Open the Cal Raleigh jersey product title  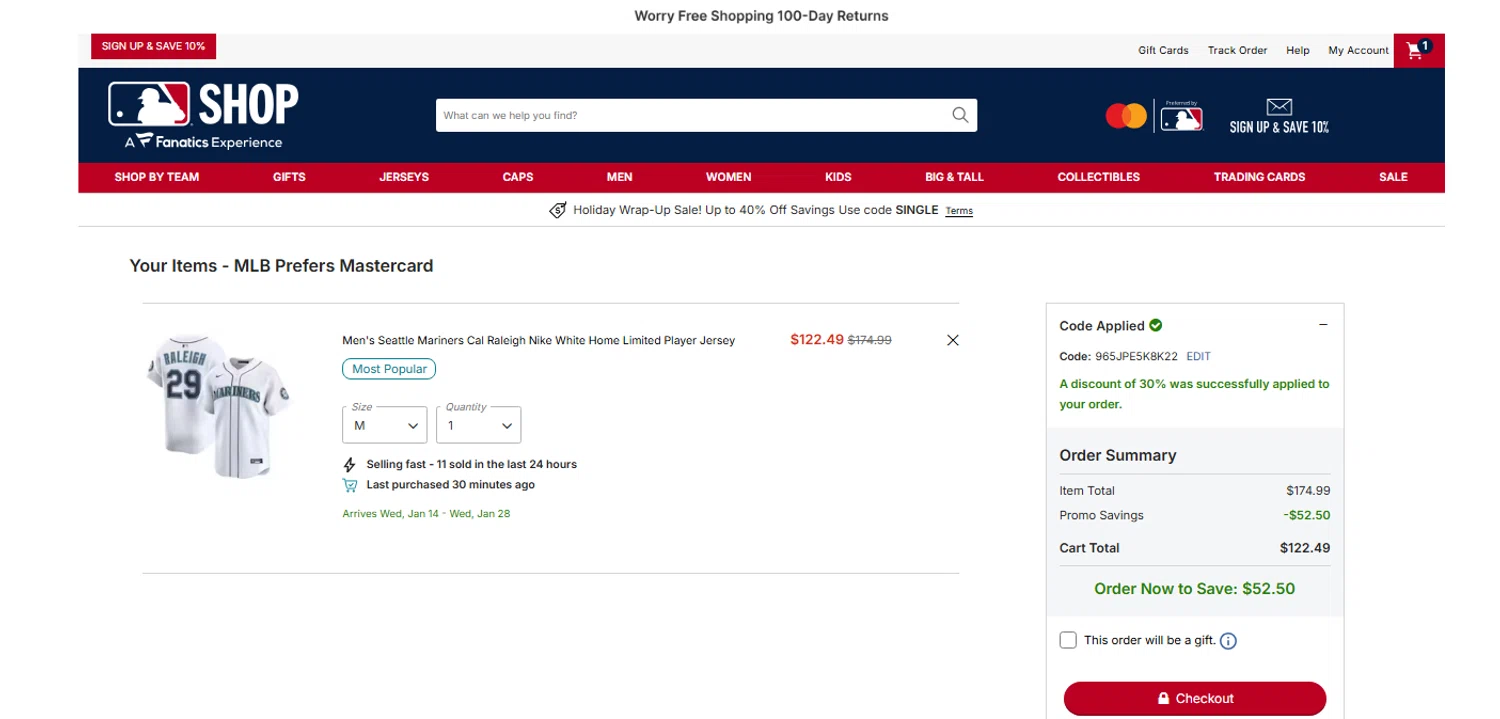tap(538, 340)
